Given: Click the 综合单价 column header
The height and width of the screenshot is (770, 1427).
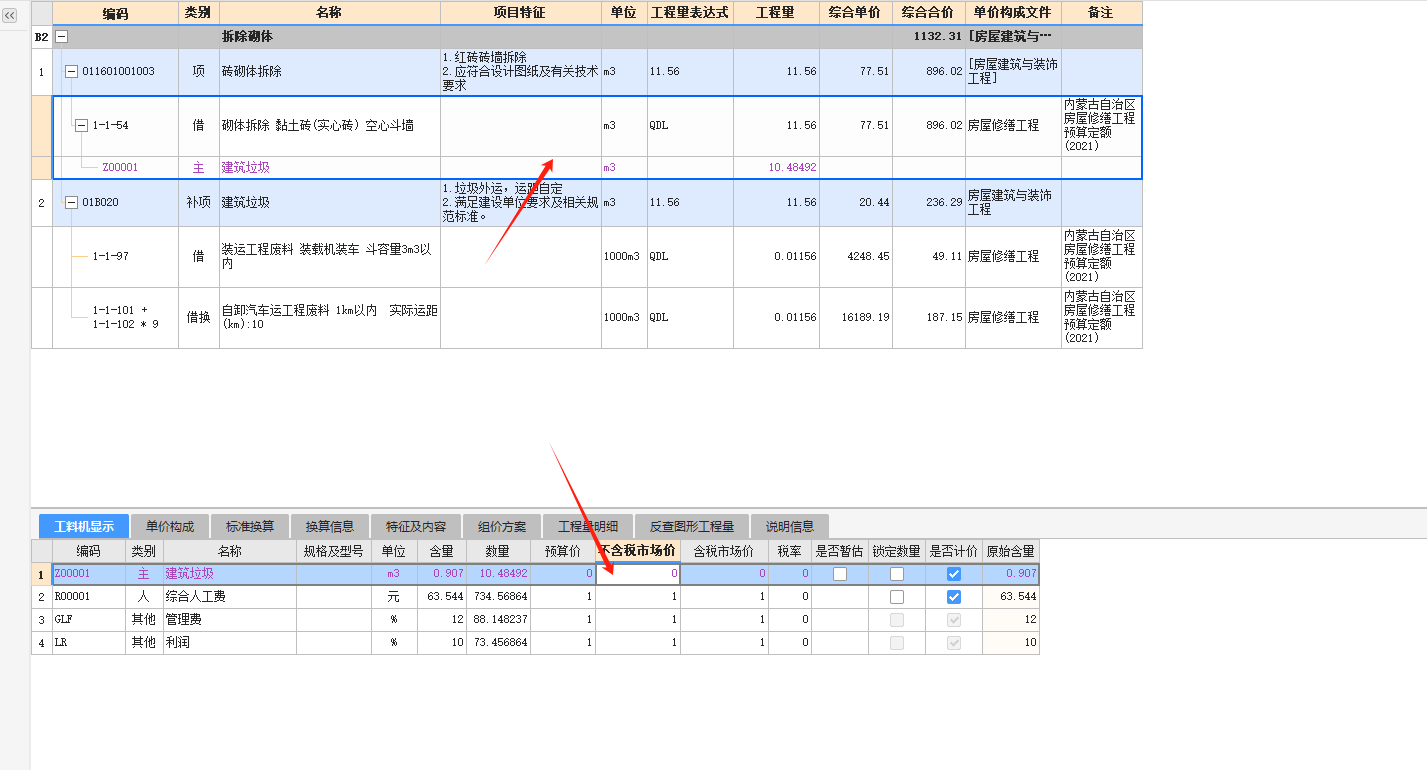Looking at the screenshot, I should click(856, 13).
